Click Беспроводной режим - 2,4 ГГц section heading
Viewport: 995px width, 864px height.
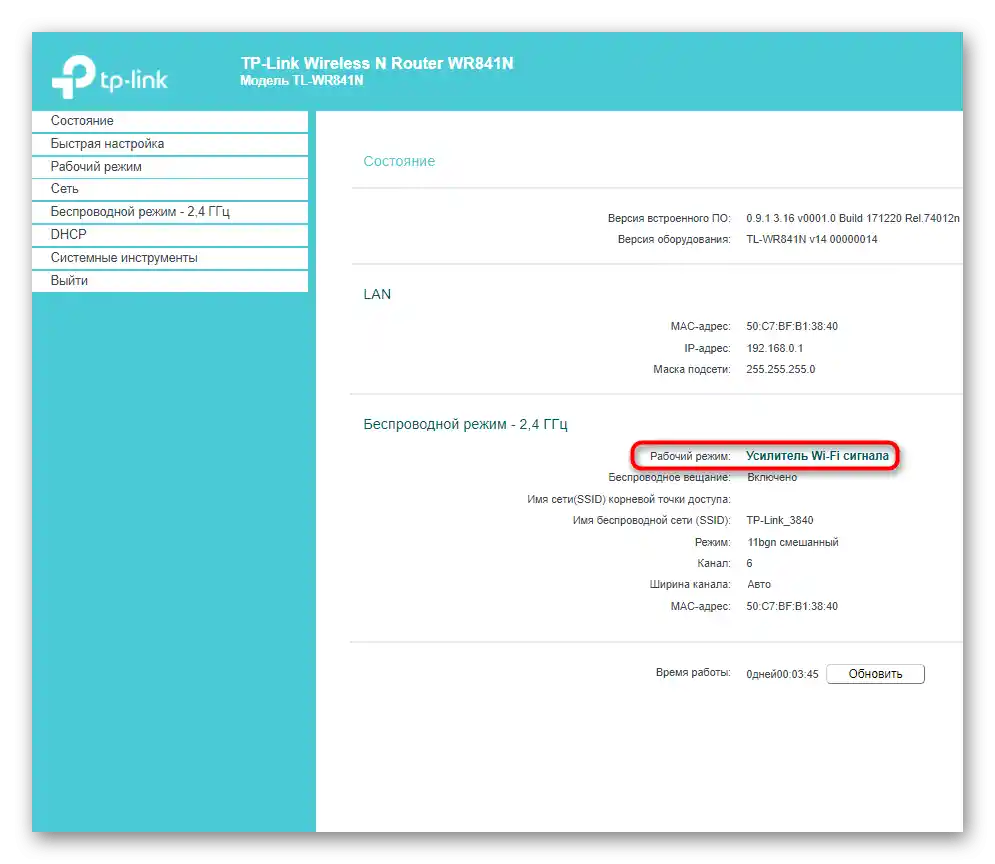pyautogui.click(x=465, y=424)
